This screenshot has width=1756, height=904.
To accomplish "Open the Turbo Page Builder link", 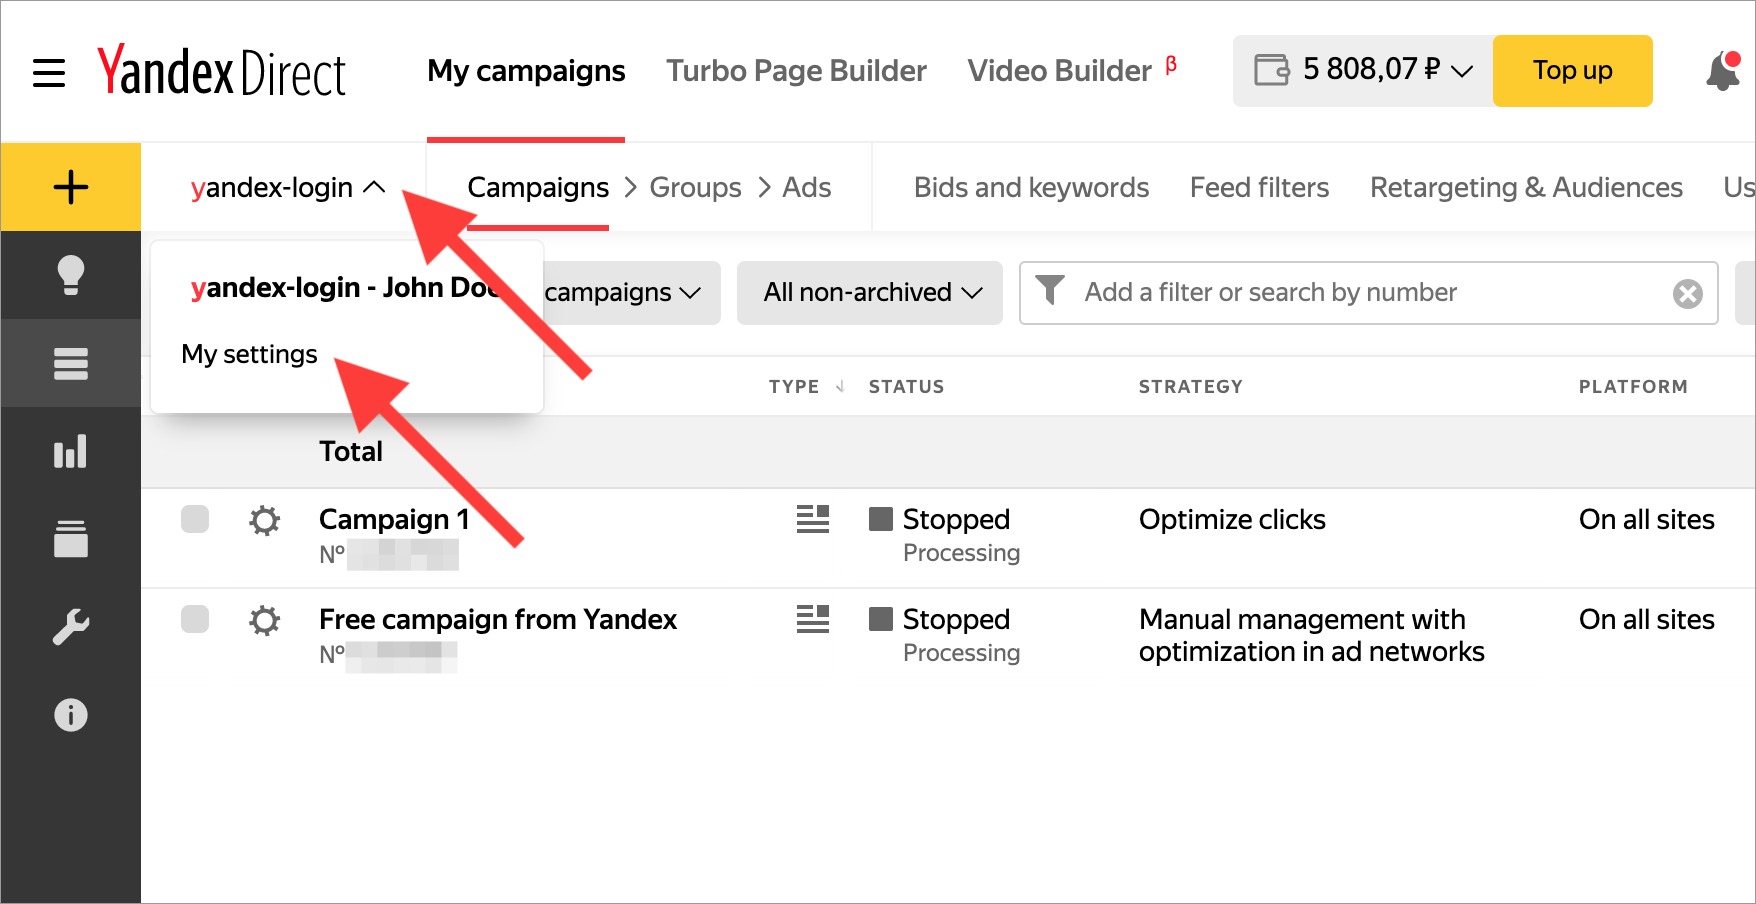I will point(796,71).
